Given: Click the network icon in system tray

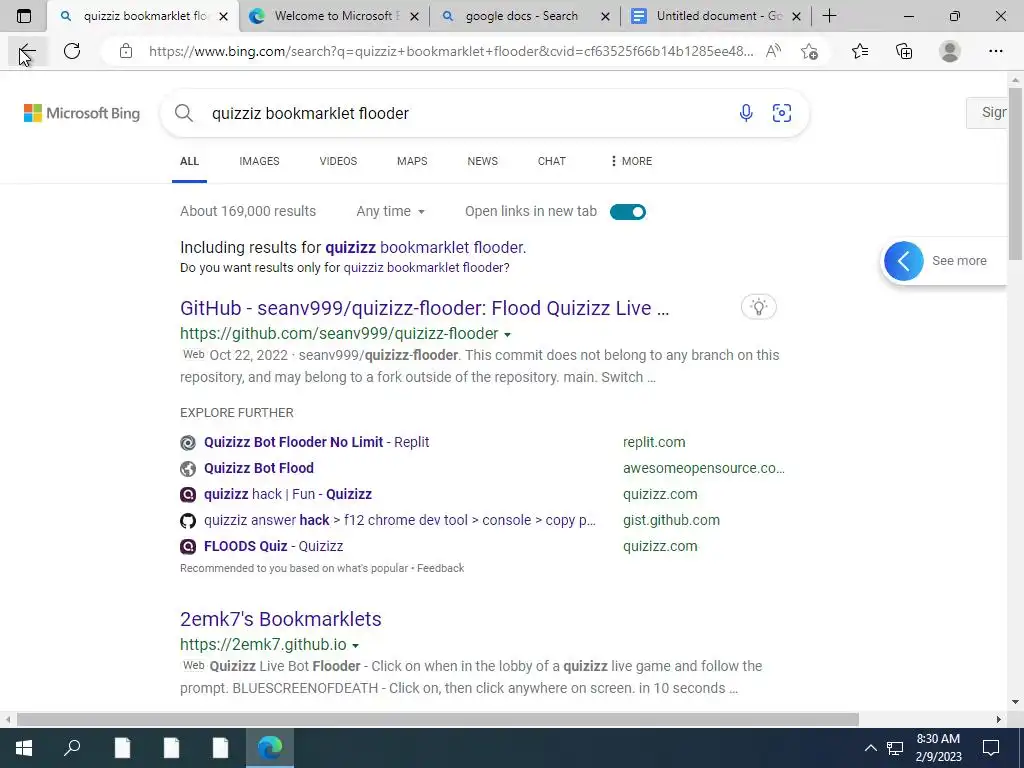Looking at the screenshot, I should (895, 748).
